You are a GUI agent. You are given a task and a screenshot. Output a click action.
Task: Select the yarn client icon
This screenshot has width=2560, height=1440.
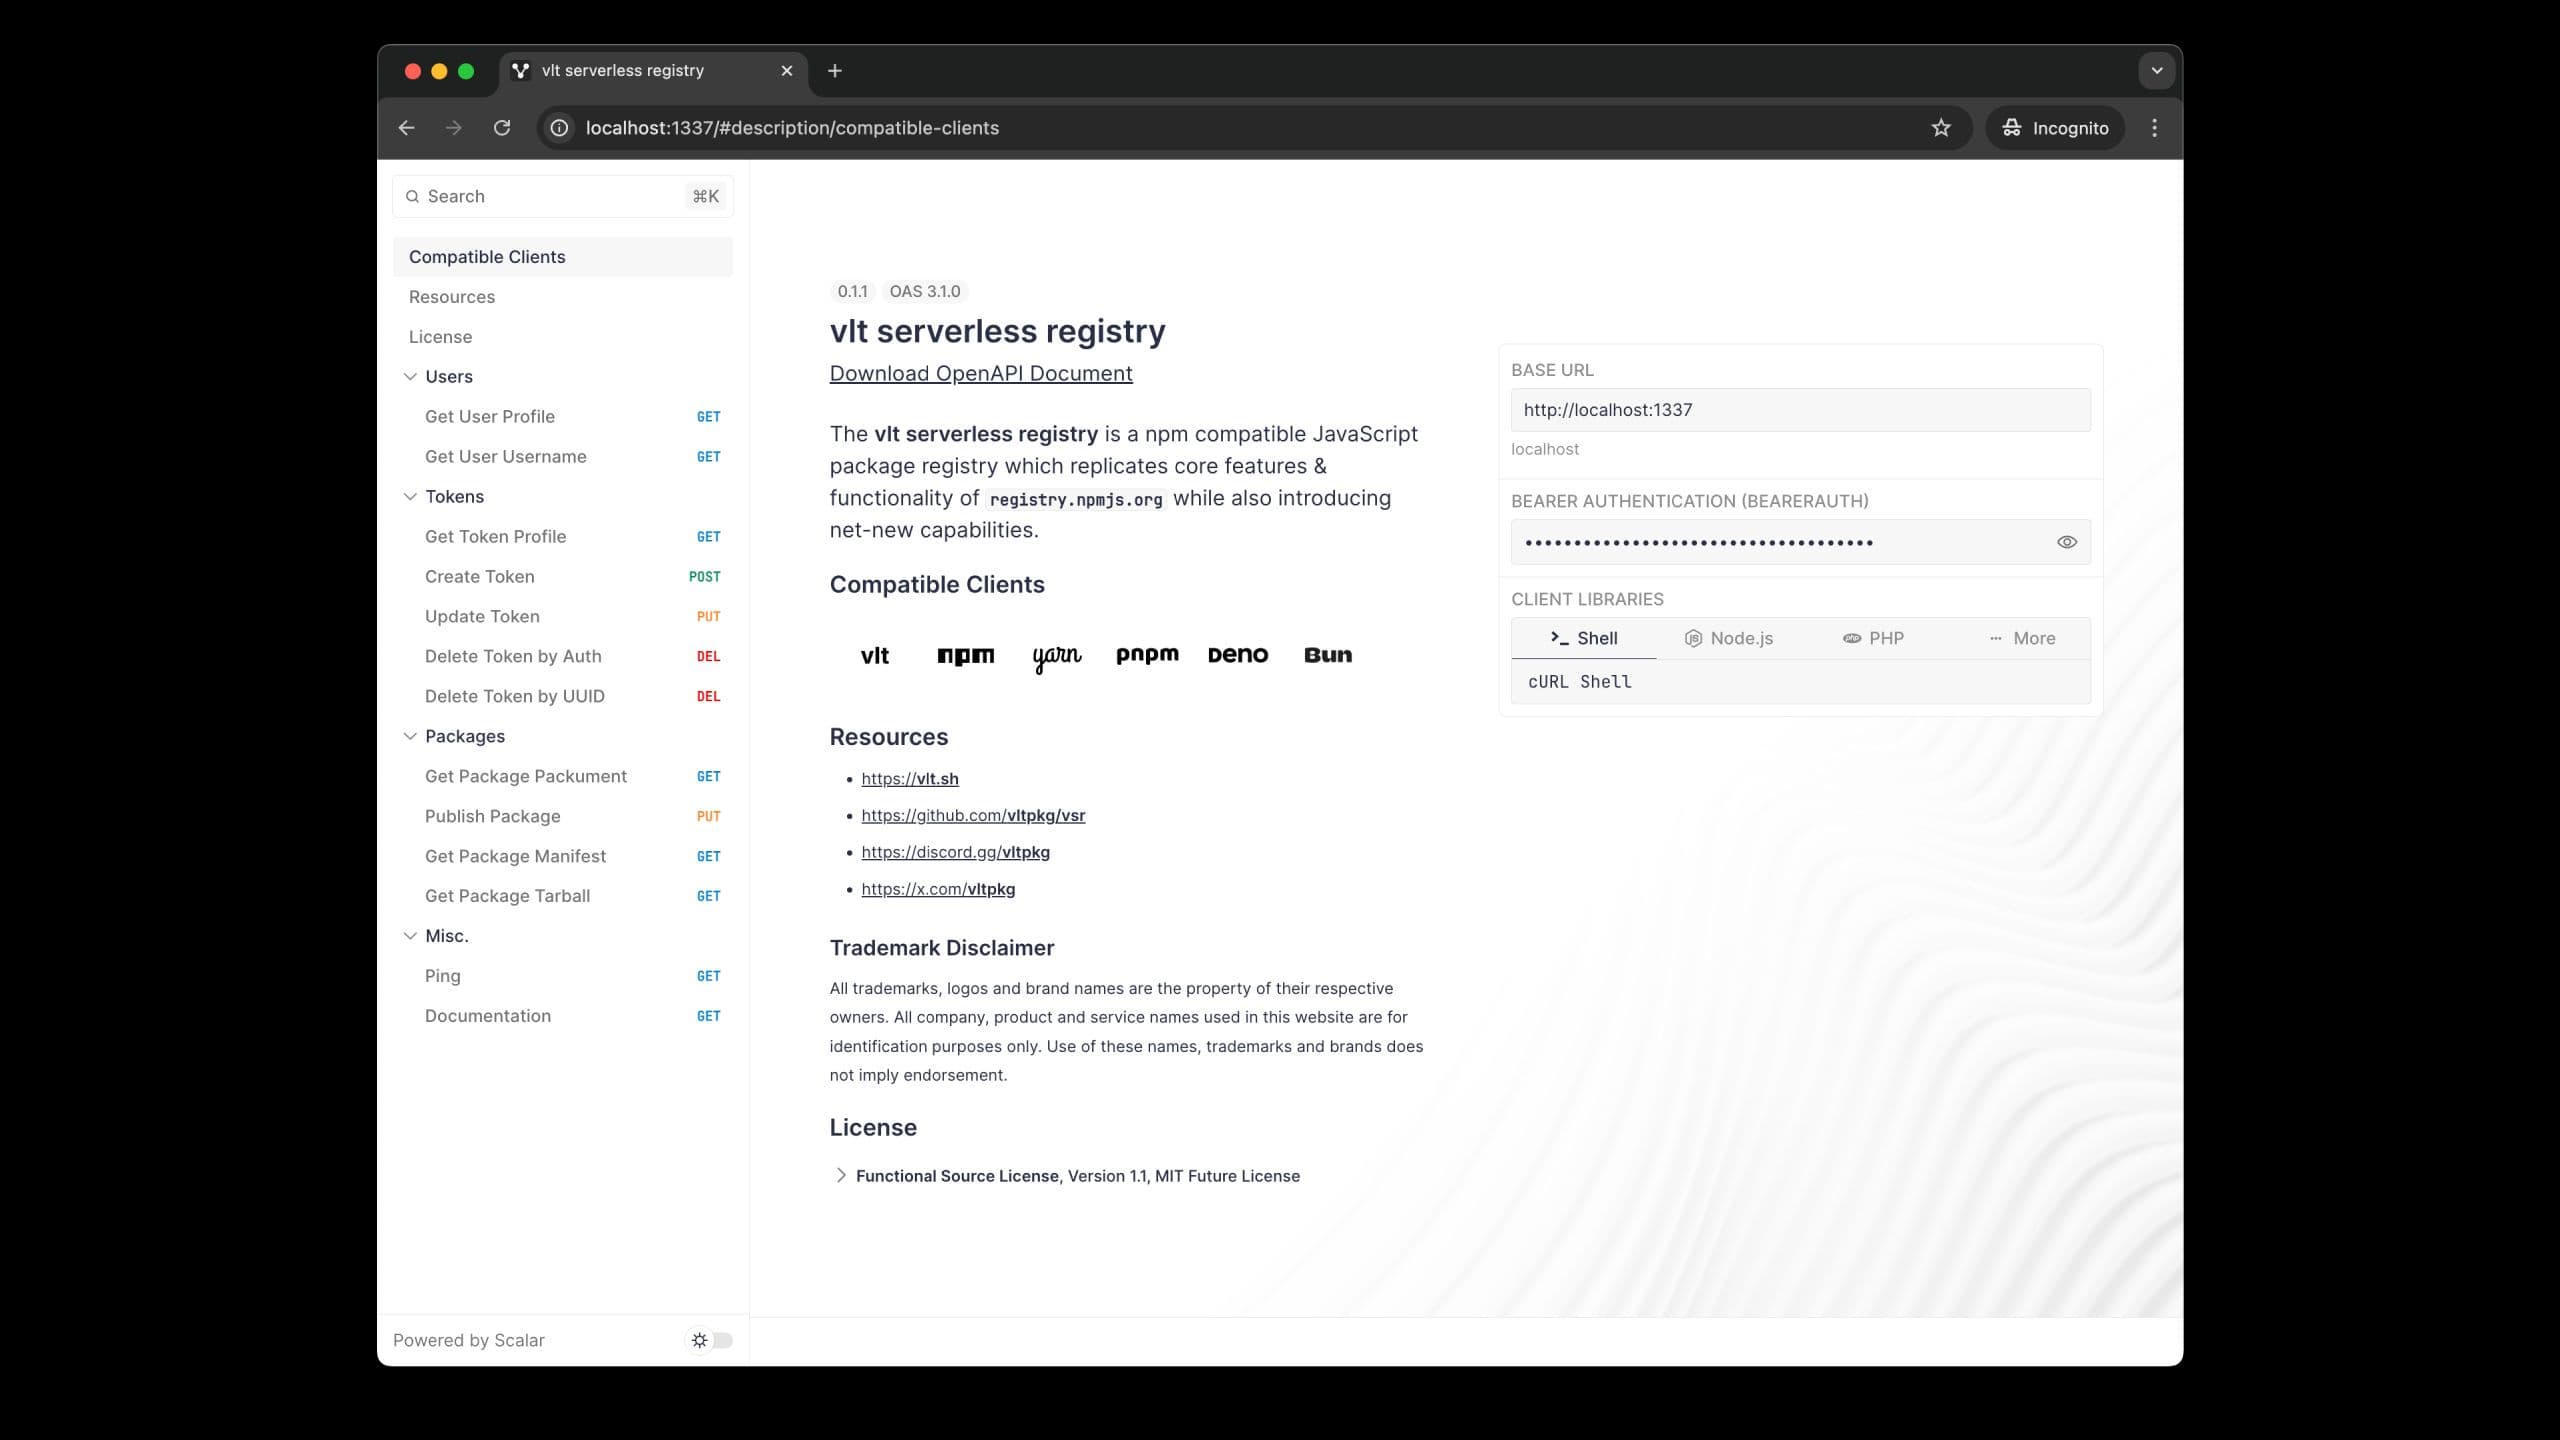[x=1055, y=654]
